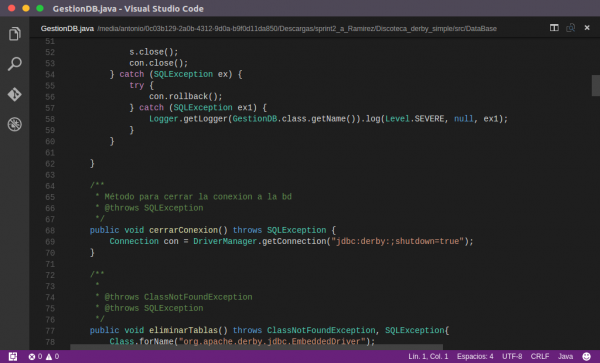Split the editor
Image resolution: width=600 pixels, height=363 pixels.
554,28
